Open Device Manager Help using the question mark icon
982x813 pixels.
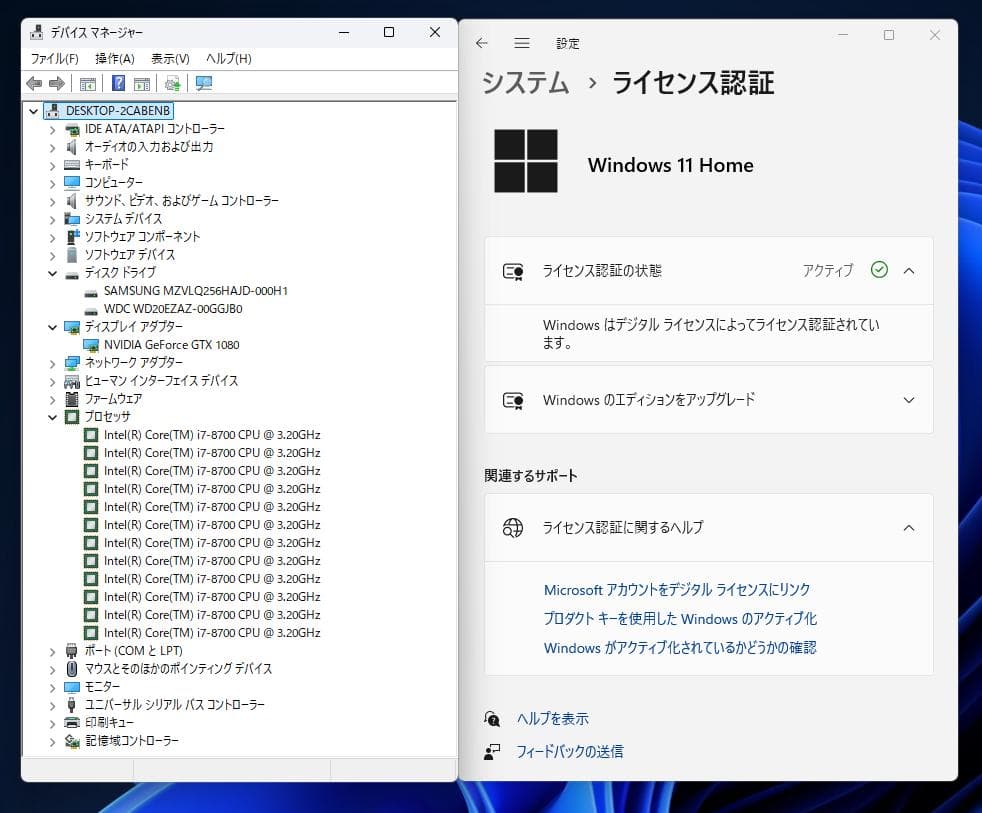[x=119, y=84]
